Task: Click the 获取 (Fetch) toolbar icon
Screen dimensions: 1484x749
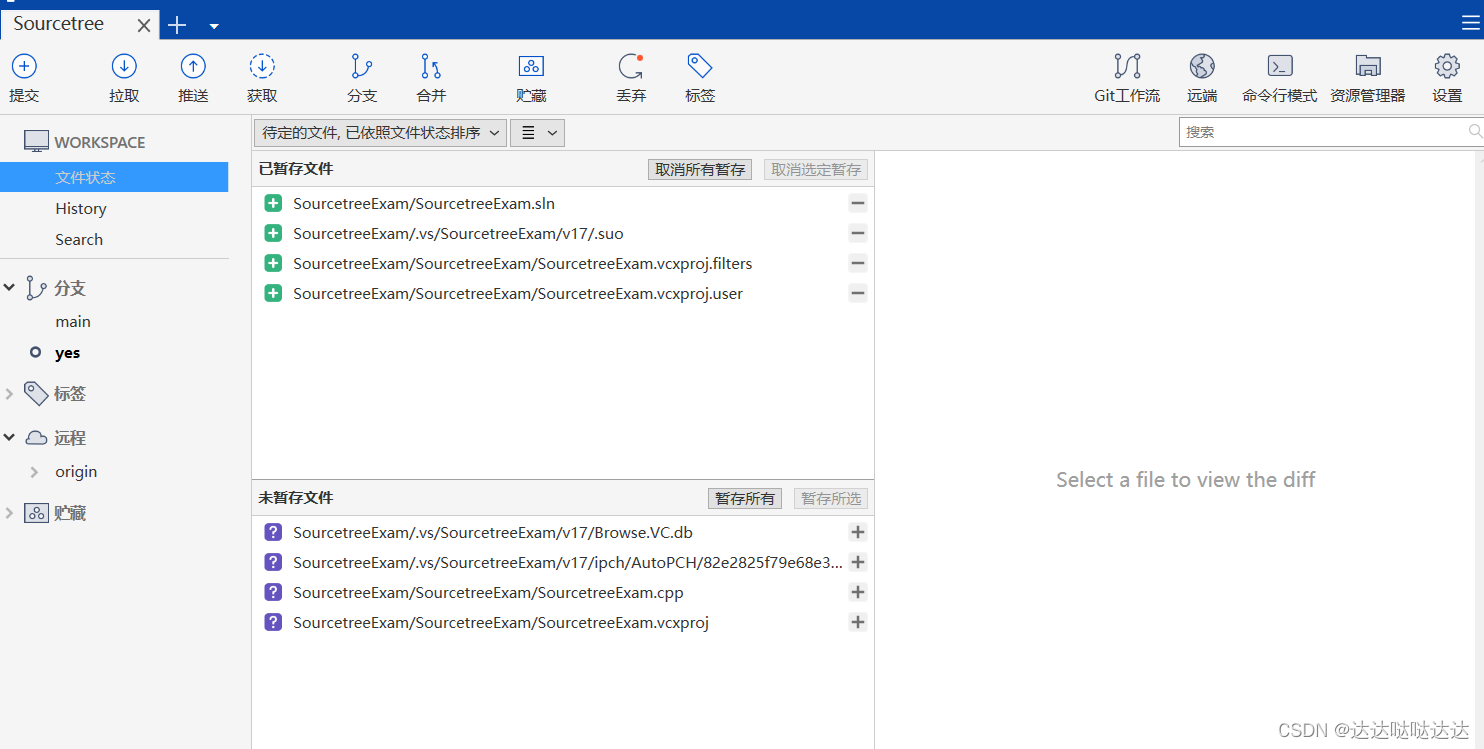Action: [262, 78]
